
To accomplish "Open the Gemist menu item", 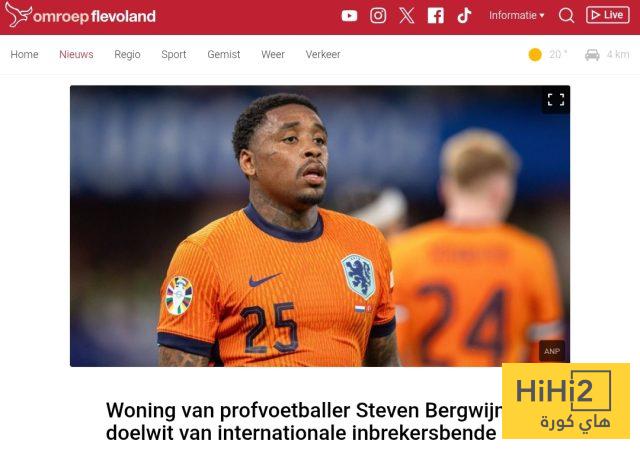I will (x=224, y=54).
